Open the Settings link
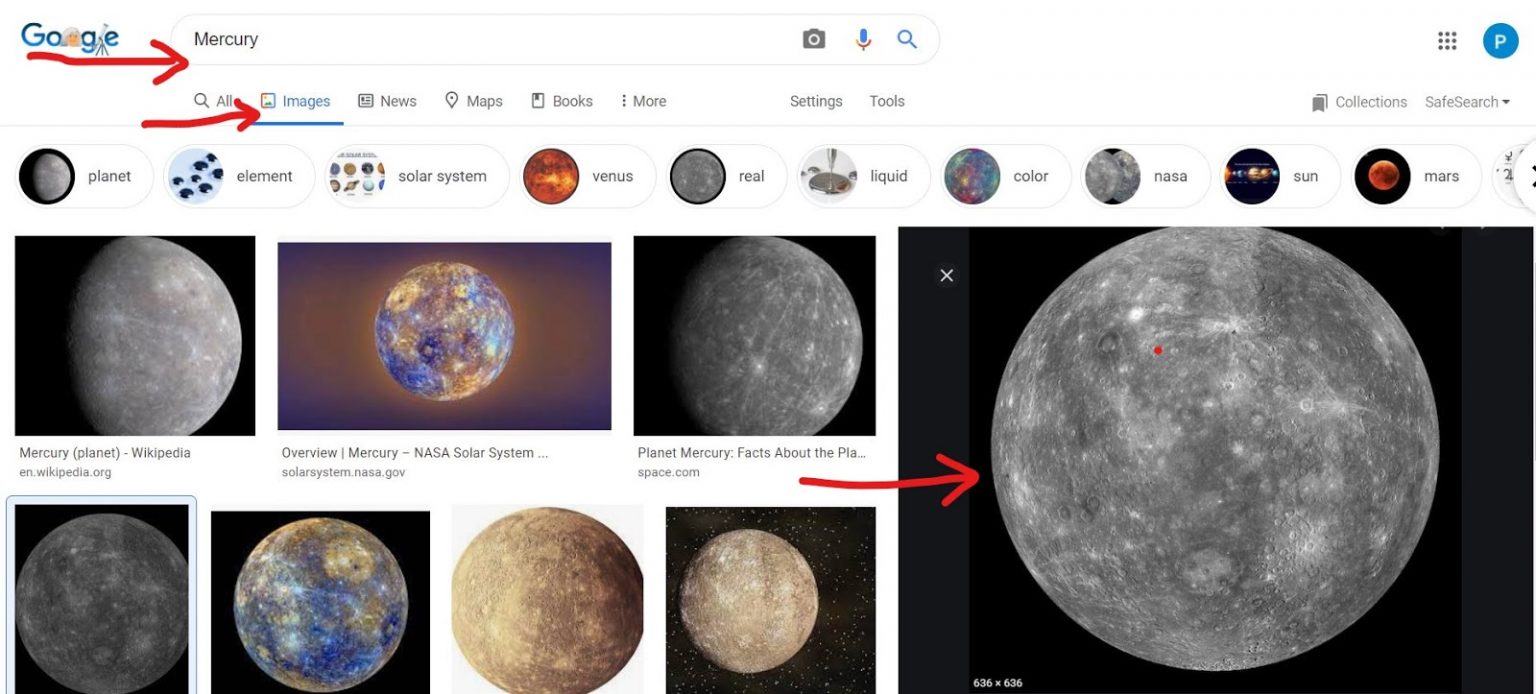 [x=816, y=101]
